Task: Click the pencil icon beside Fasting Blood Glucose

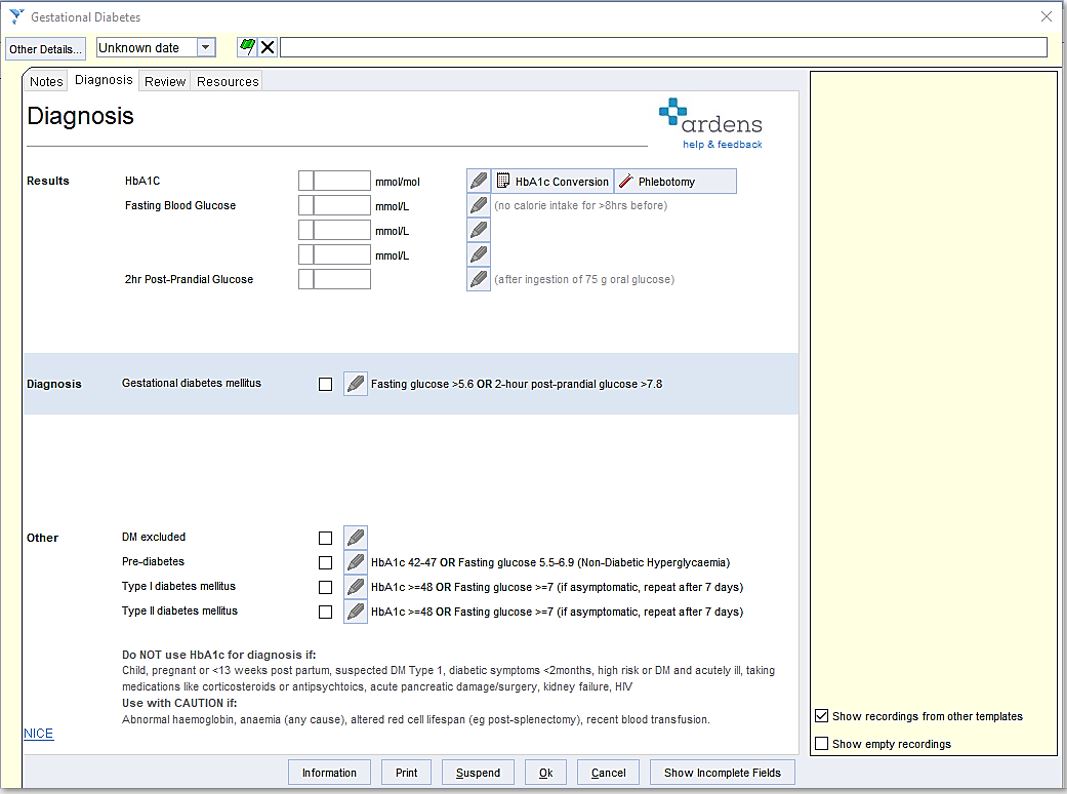Action: click(x=478, y=205)
